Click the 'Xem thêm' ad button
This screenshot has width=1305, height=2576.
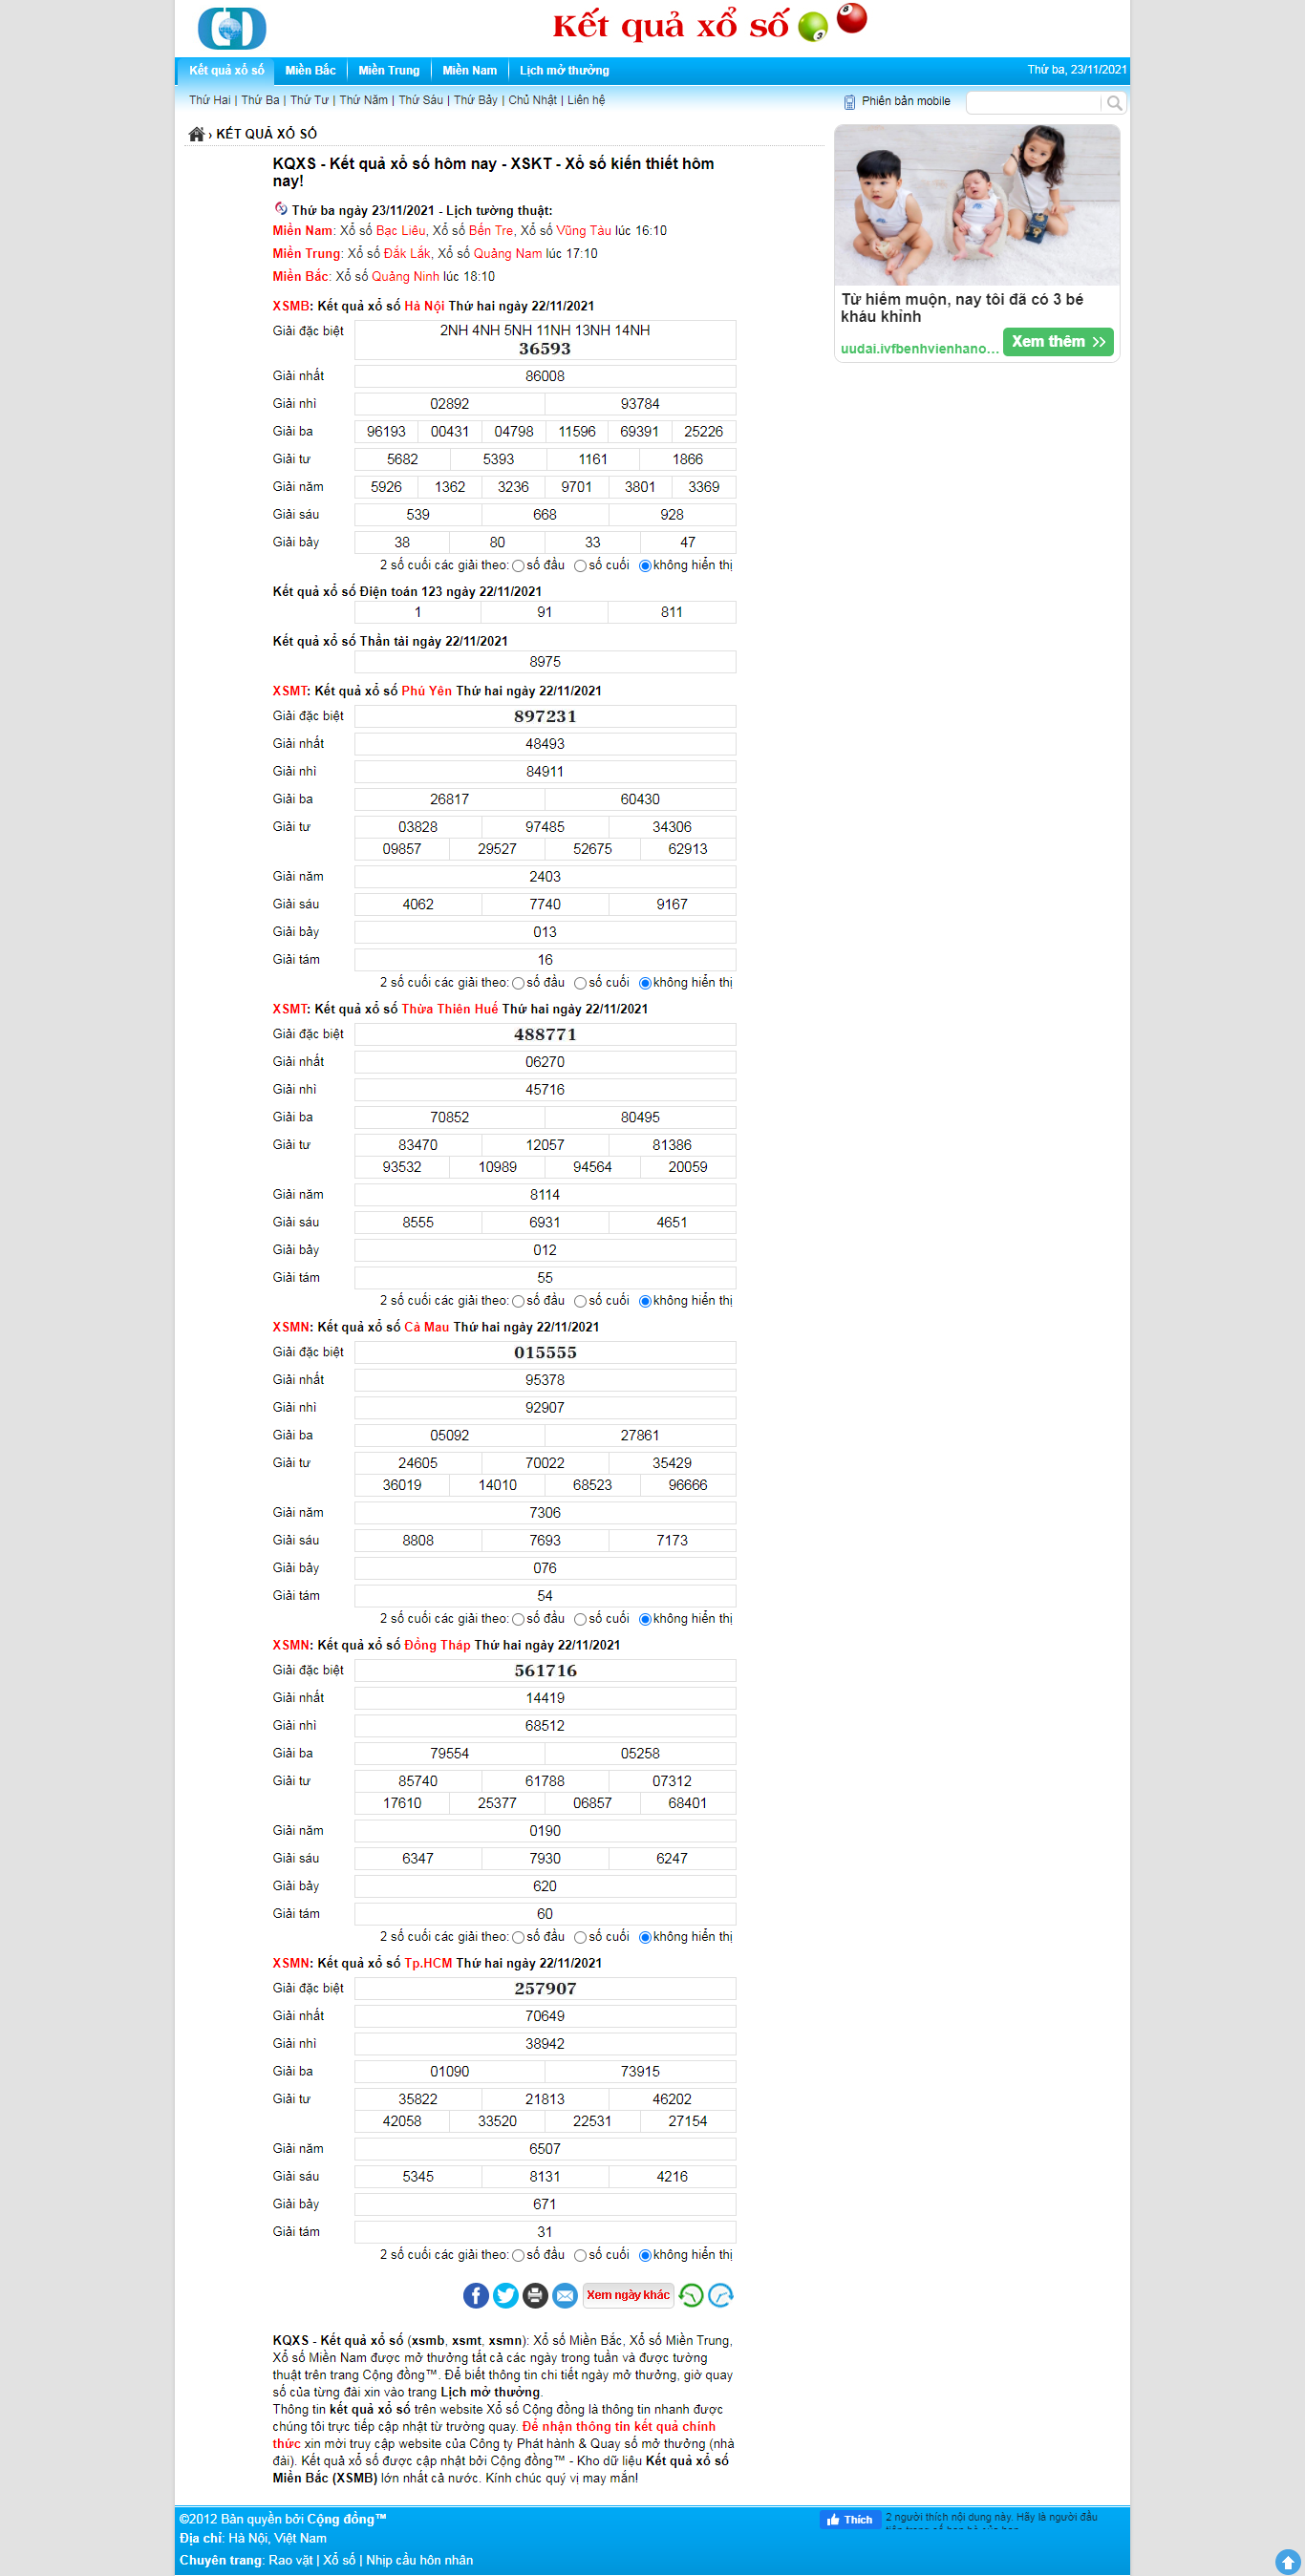[1057, 342]
